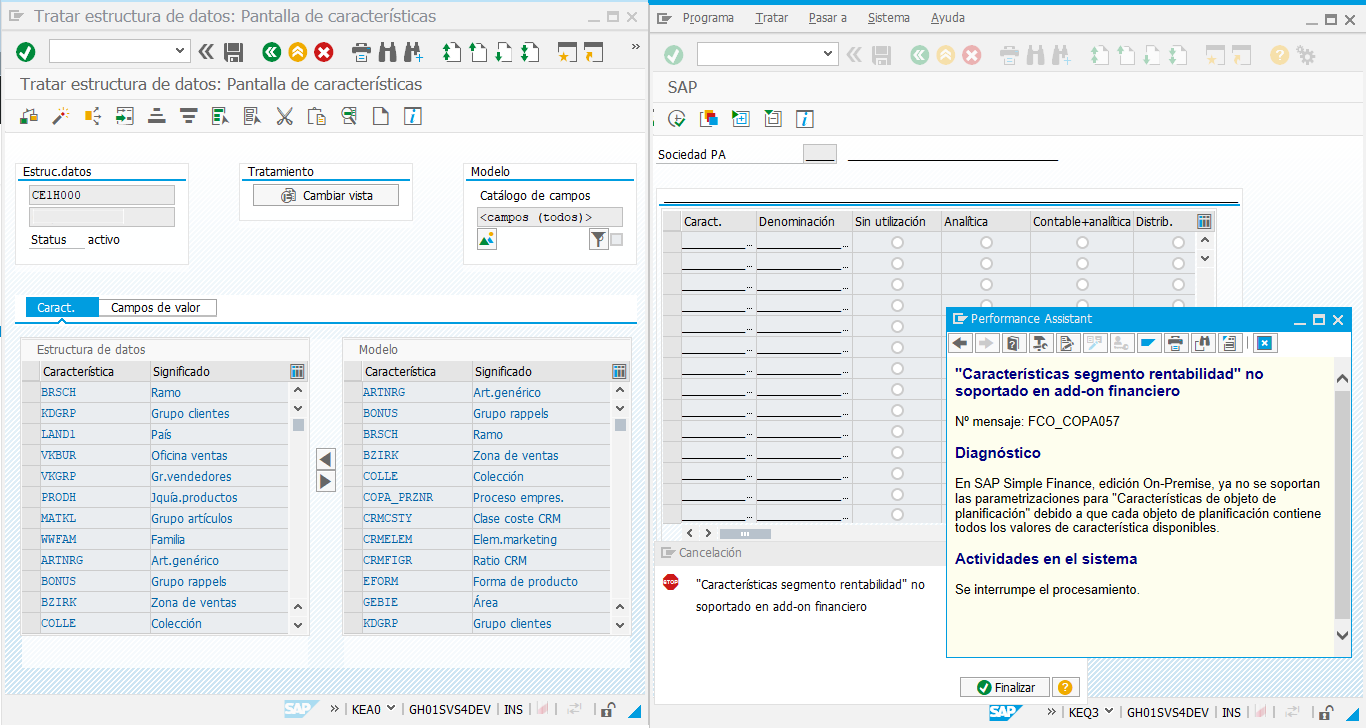Select 'Analítica' radio in second table row

pyautogui.click(x=987, y=264)
